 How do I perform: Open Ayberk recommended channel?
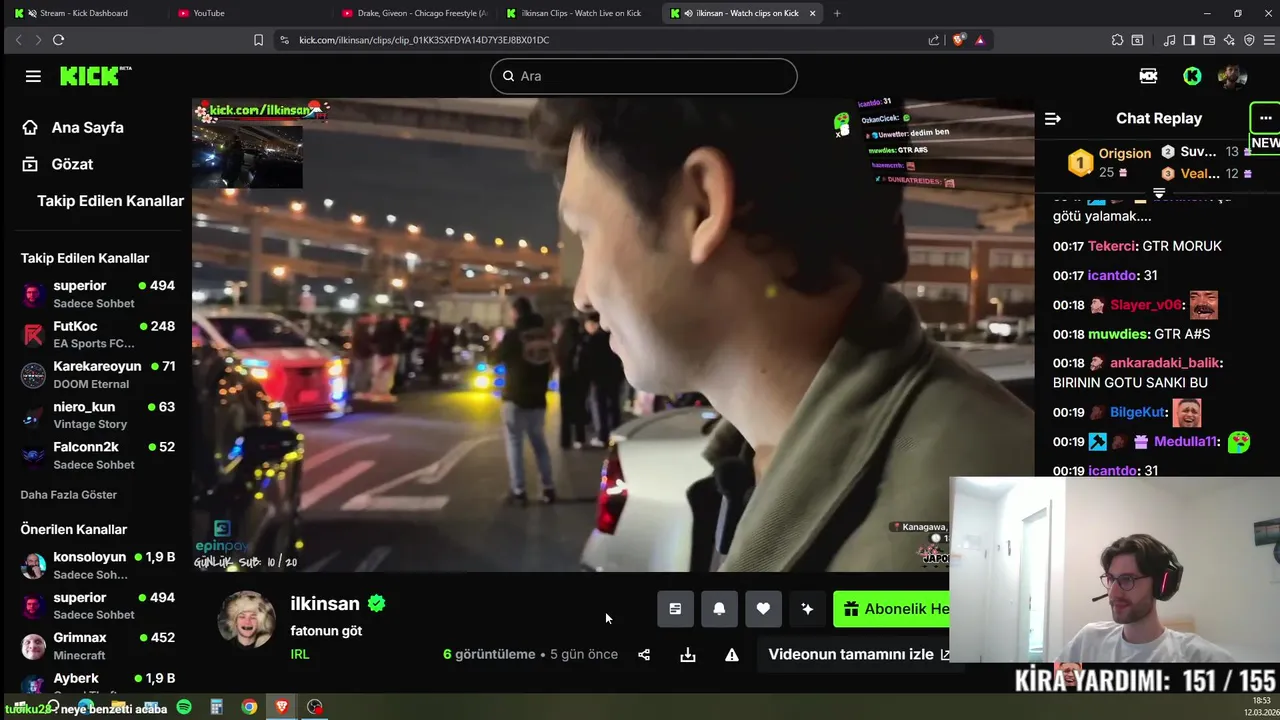point(98,684)
